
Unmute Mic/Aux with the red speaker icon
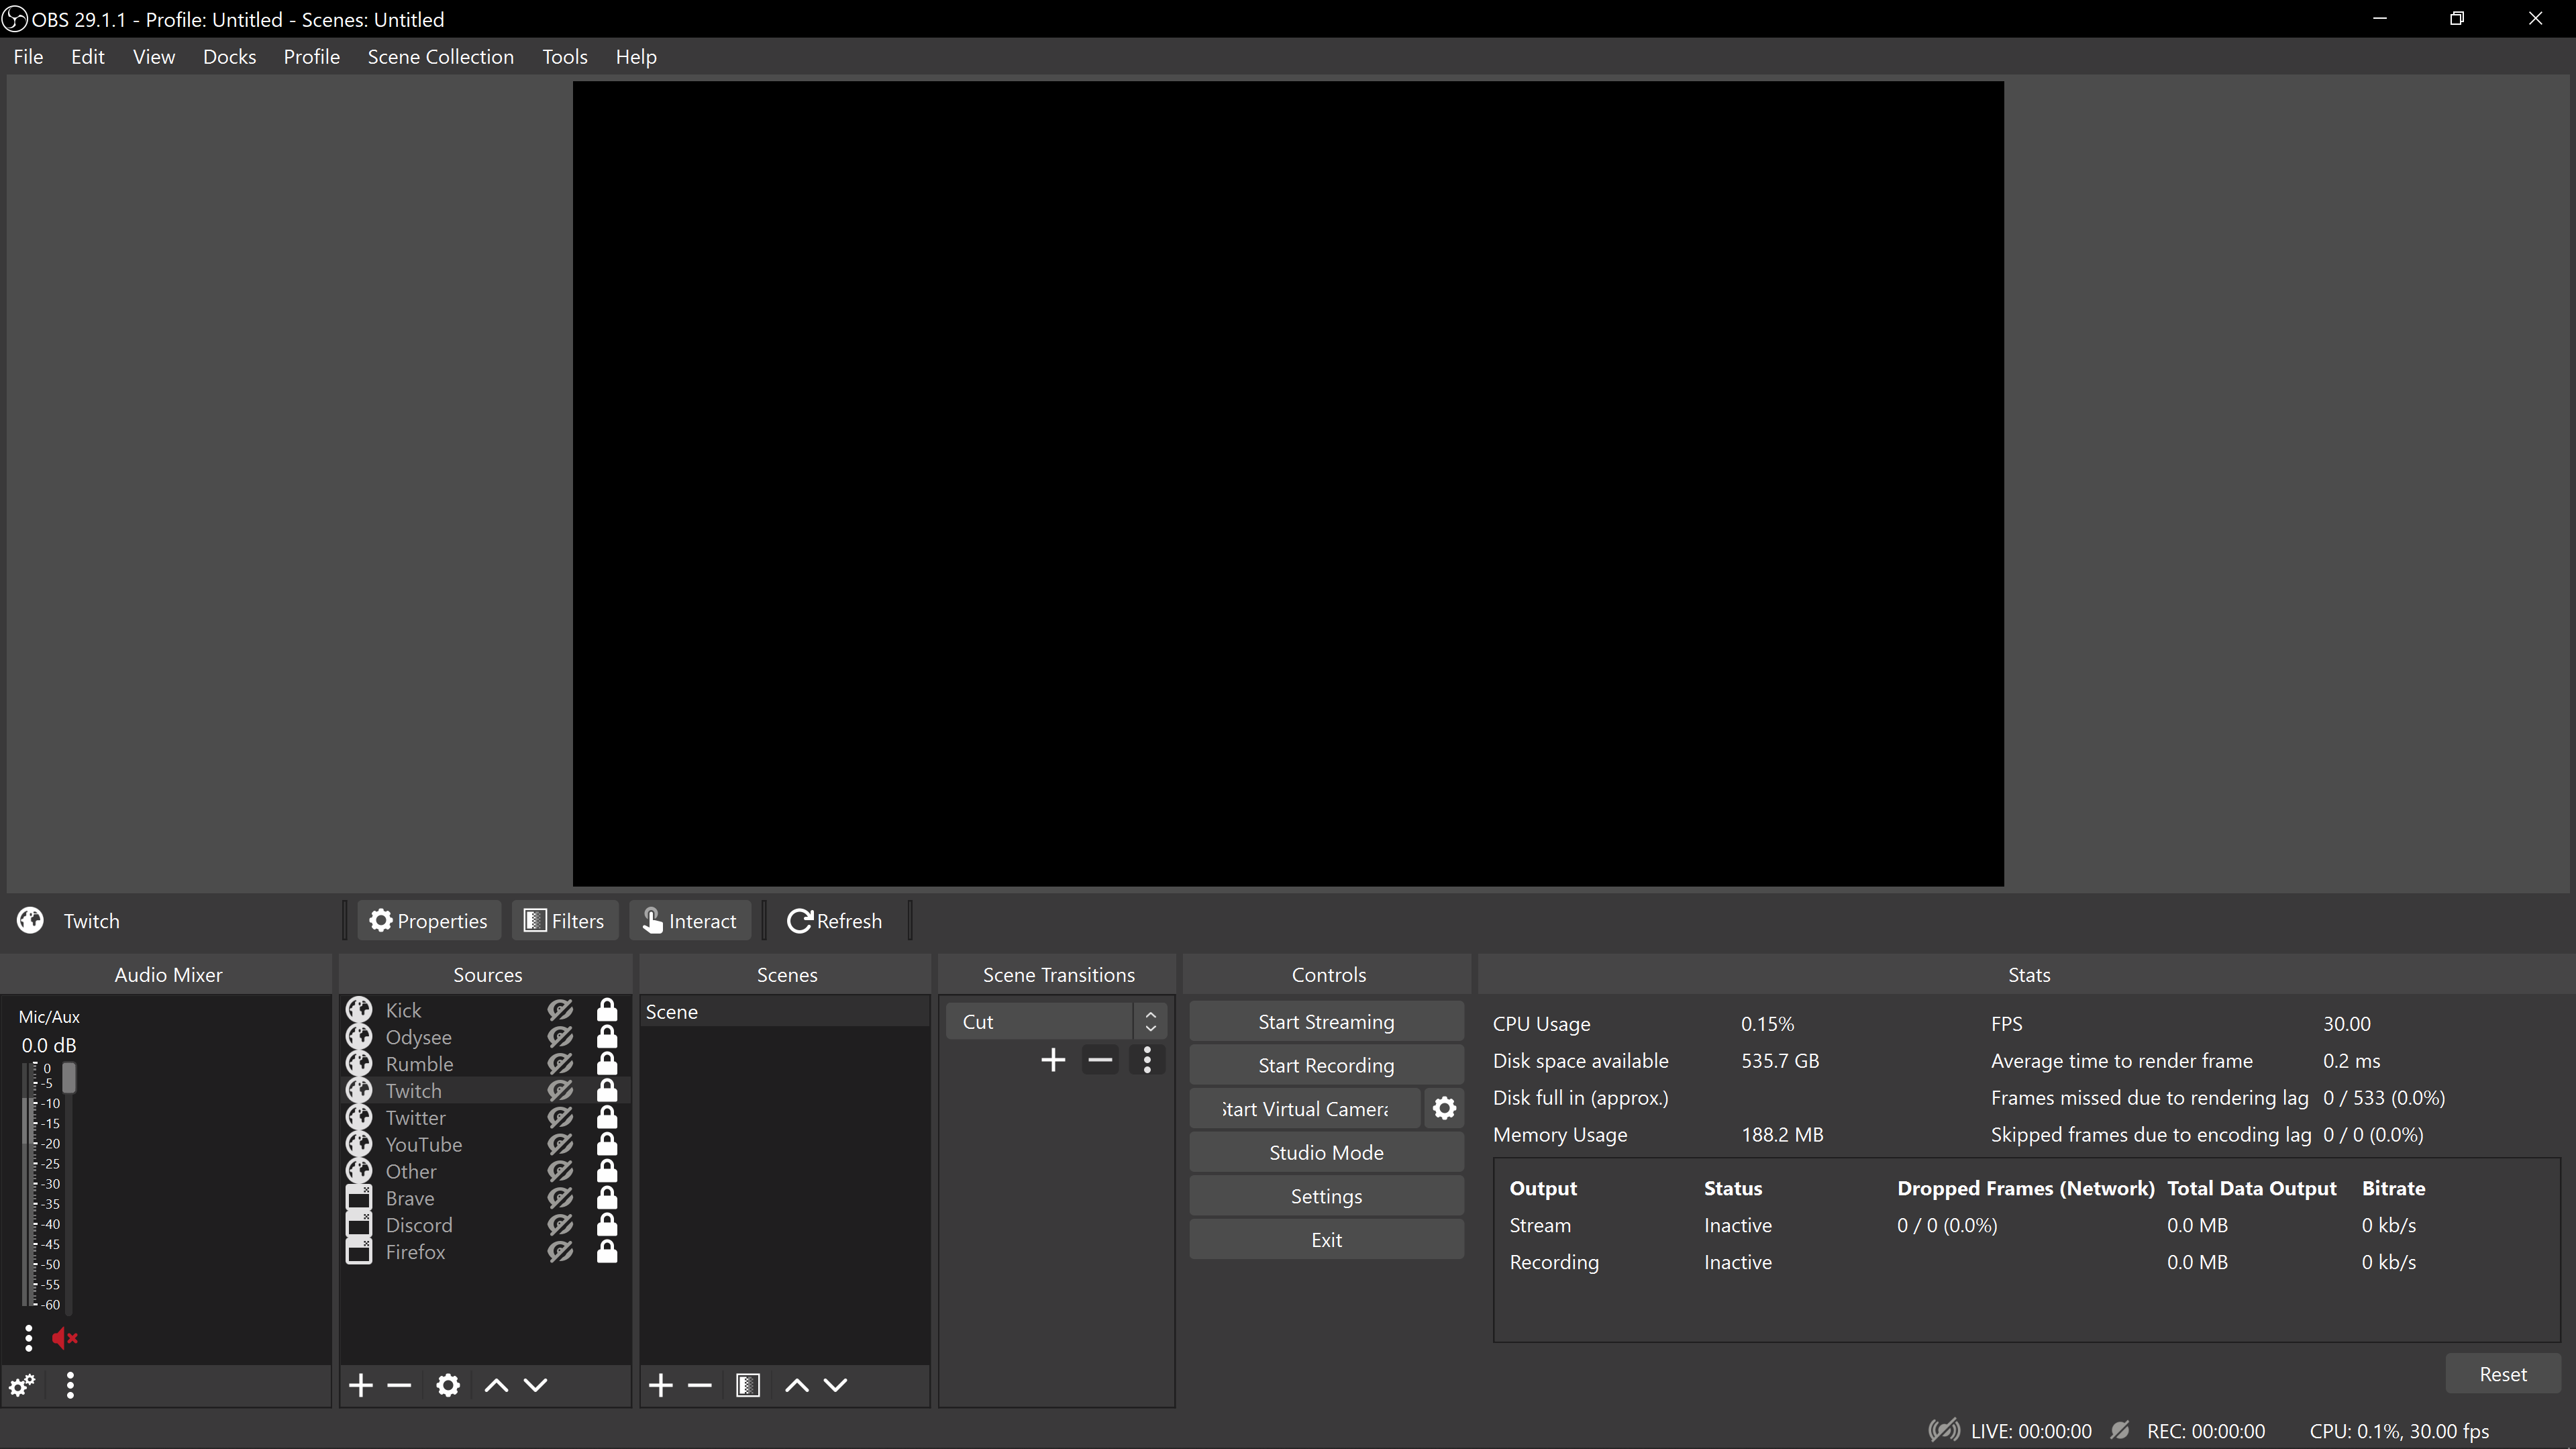point(65,1338)
